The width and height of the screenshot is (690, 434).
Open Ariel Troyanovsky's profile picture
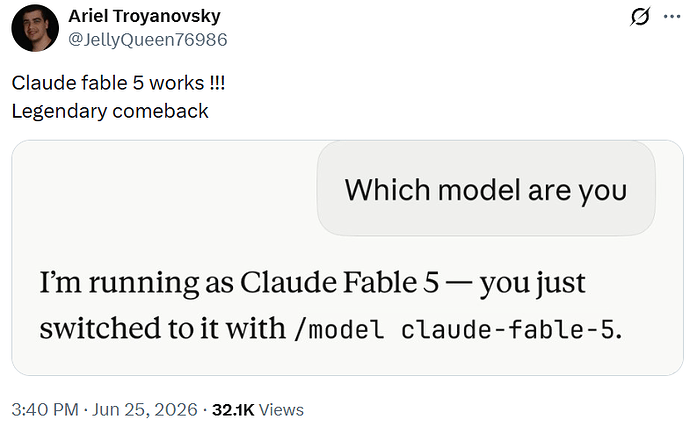[35, 28]
